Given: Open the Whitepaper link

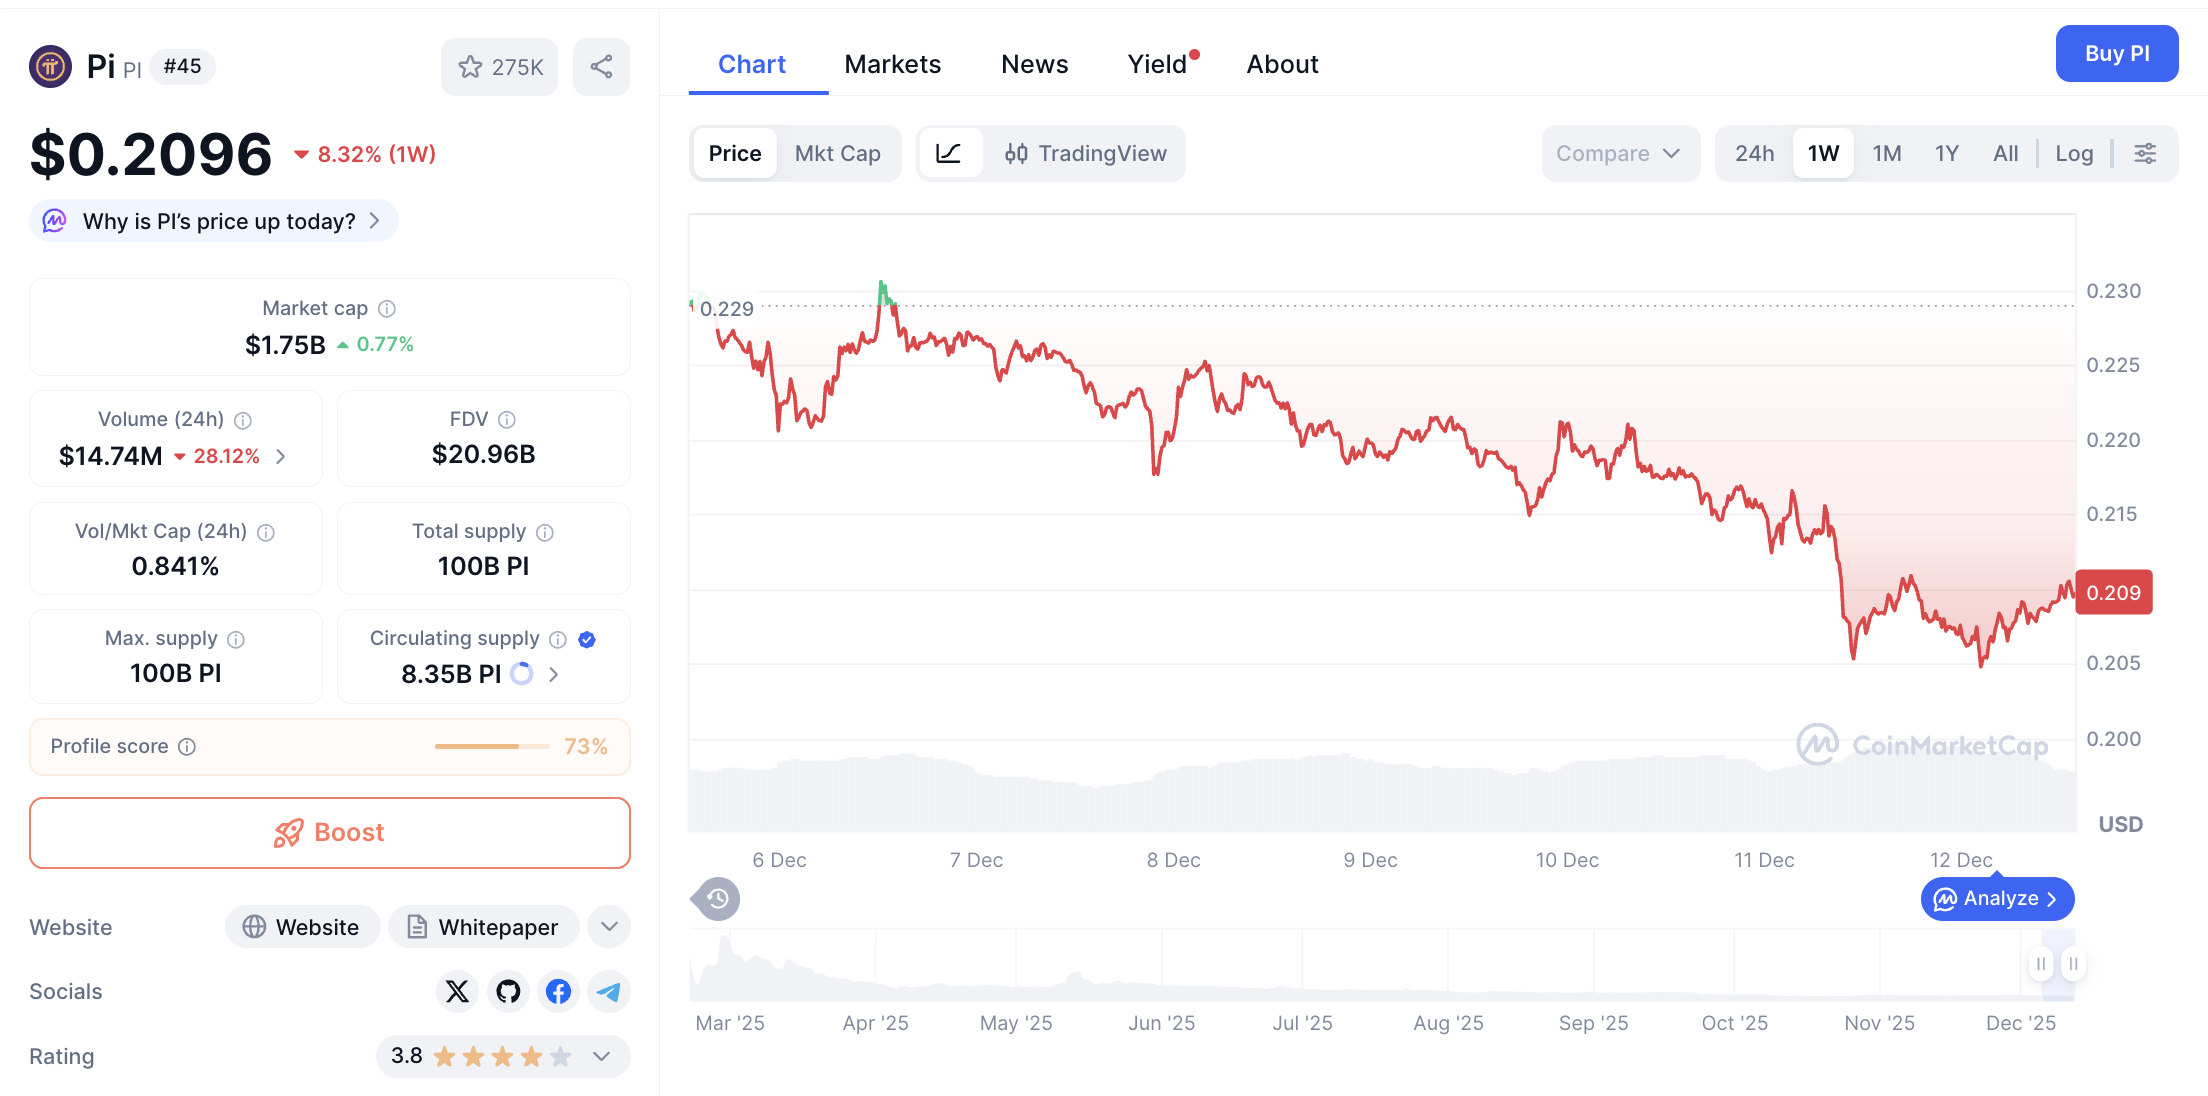Looking at the screenshot, I should pos(483,927).
